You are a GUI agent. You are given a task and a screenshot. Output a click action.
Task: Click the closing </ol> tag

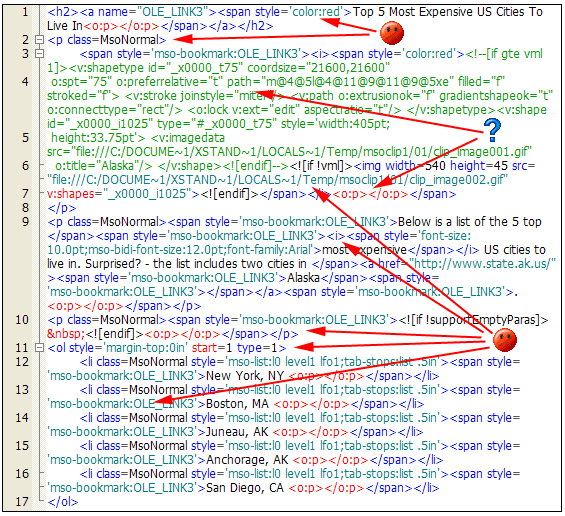[x=63, y=502]
